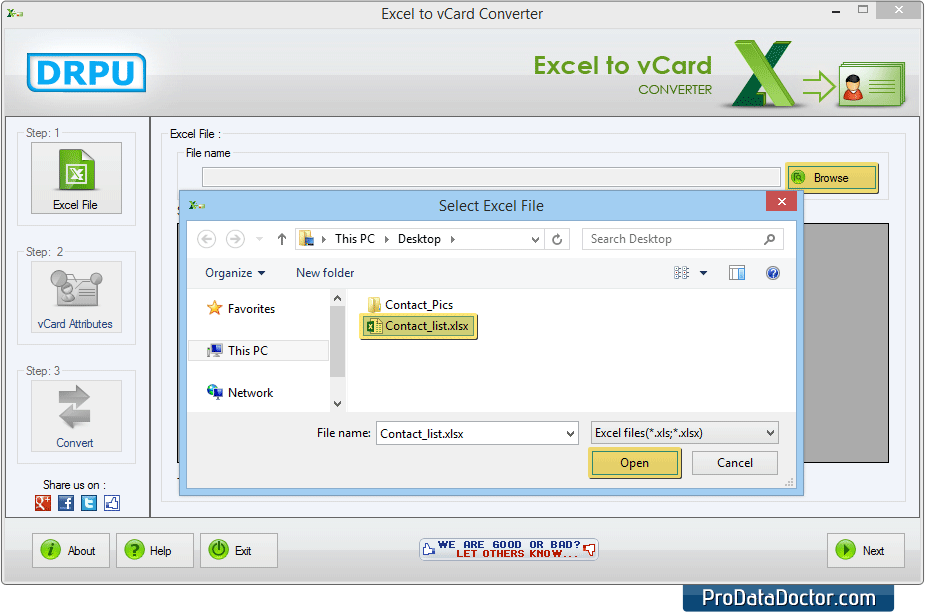Minimize the converter window
Viewport: 925px width, 612px height.
click(836, 11)
